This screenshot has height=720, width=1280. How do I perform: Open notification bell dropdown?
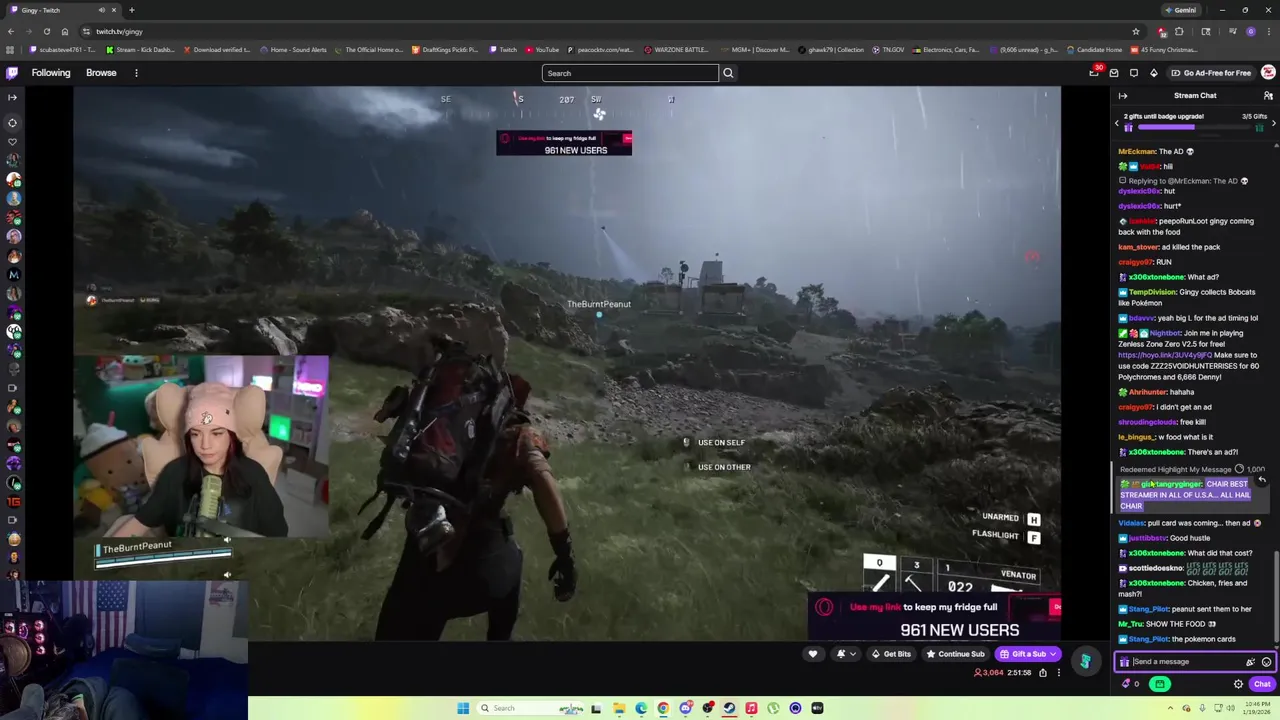[x=845, y=654]
